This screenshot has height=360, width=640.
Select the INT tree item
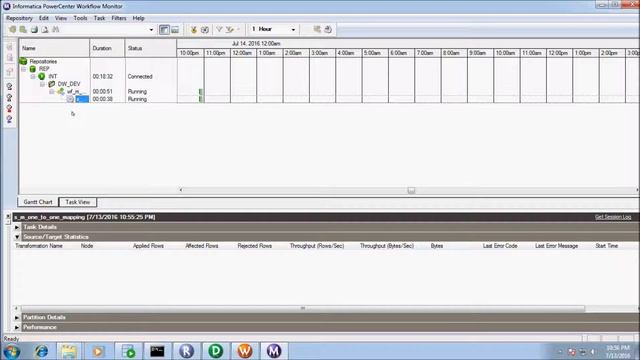click(x=53, y=76)
